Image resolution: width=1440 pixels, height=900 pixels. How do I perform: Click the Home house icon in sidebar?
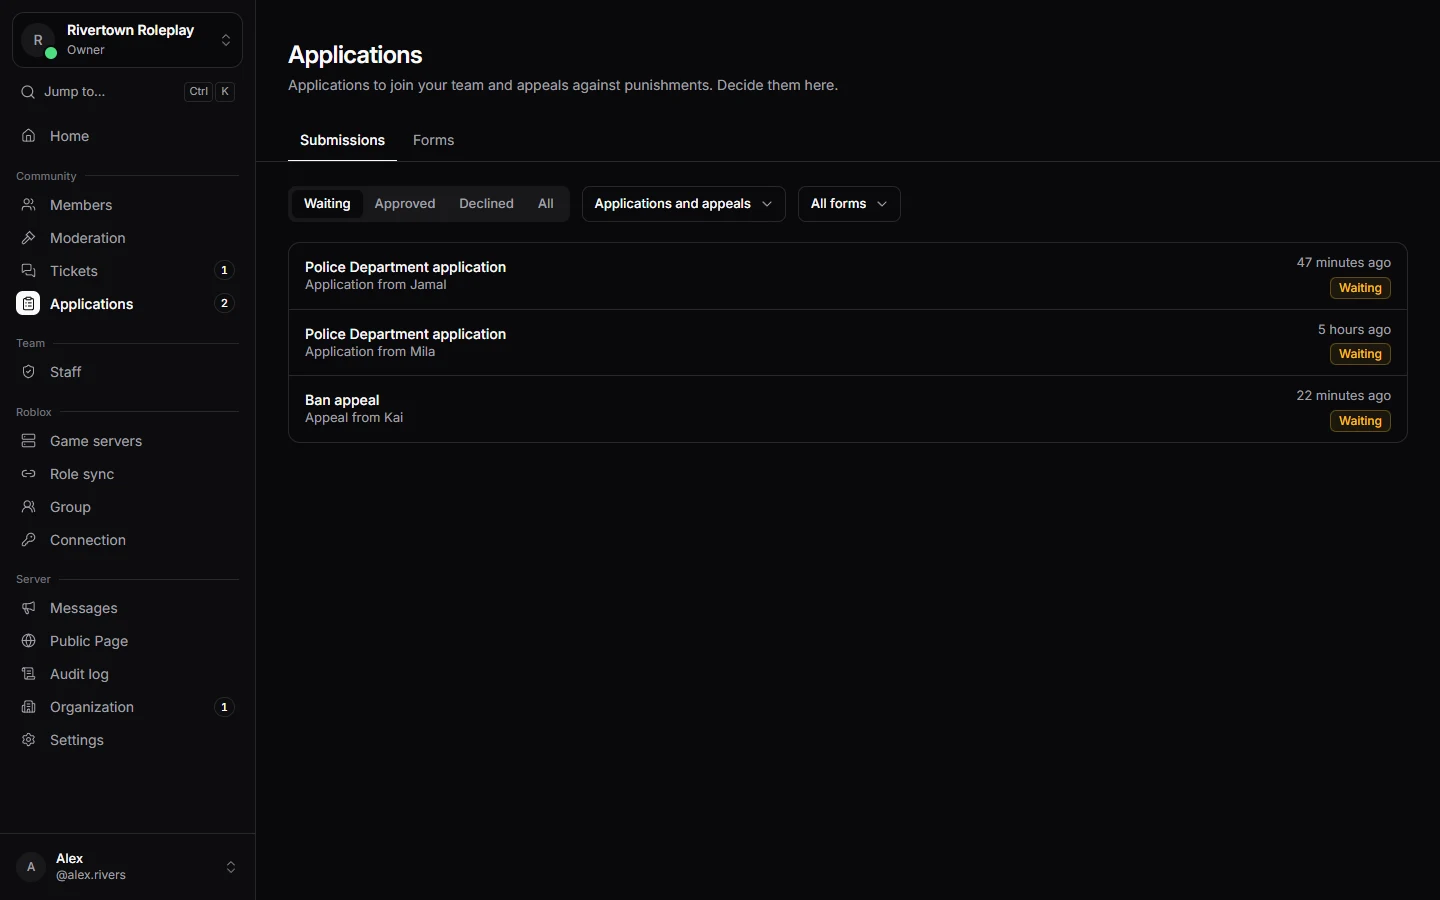point(29,136)
